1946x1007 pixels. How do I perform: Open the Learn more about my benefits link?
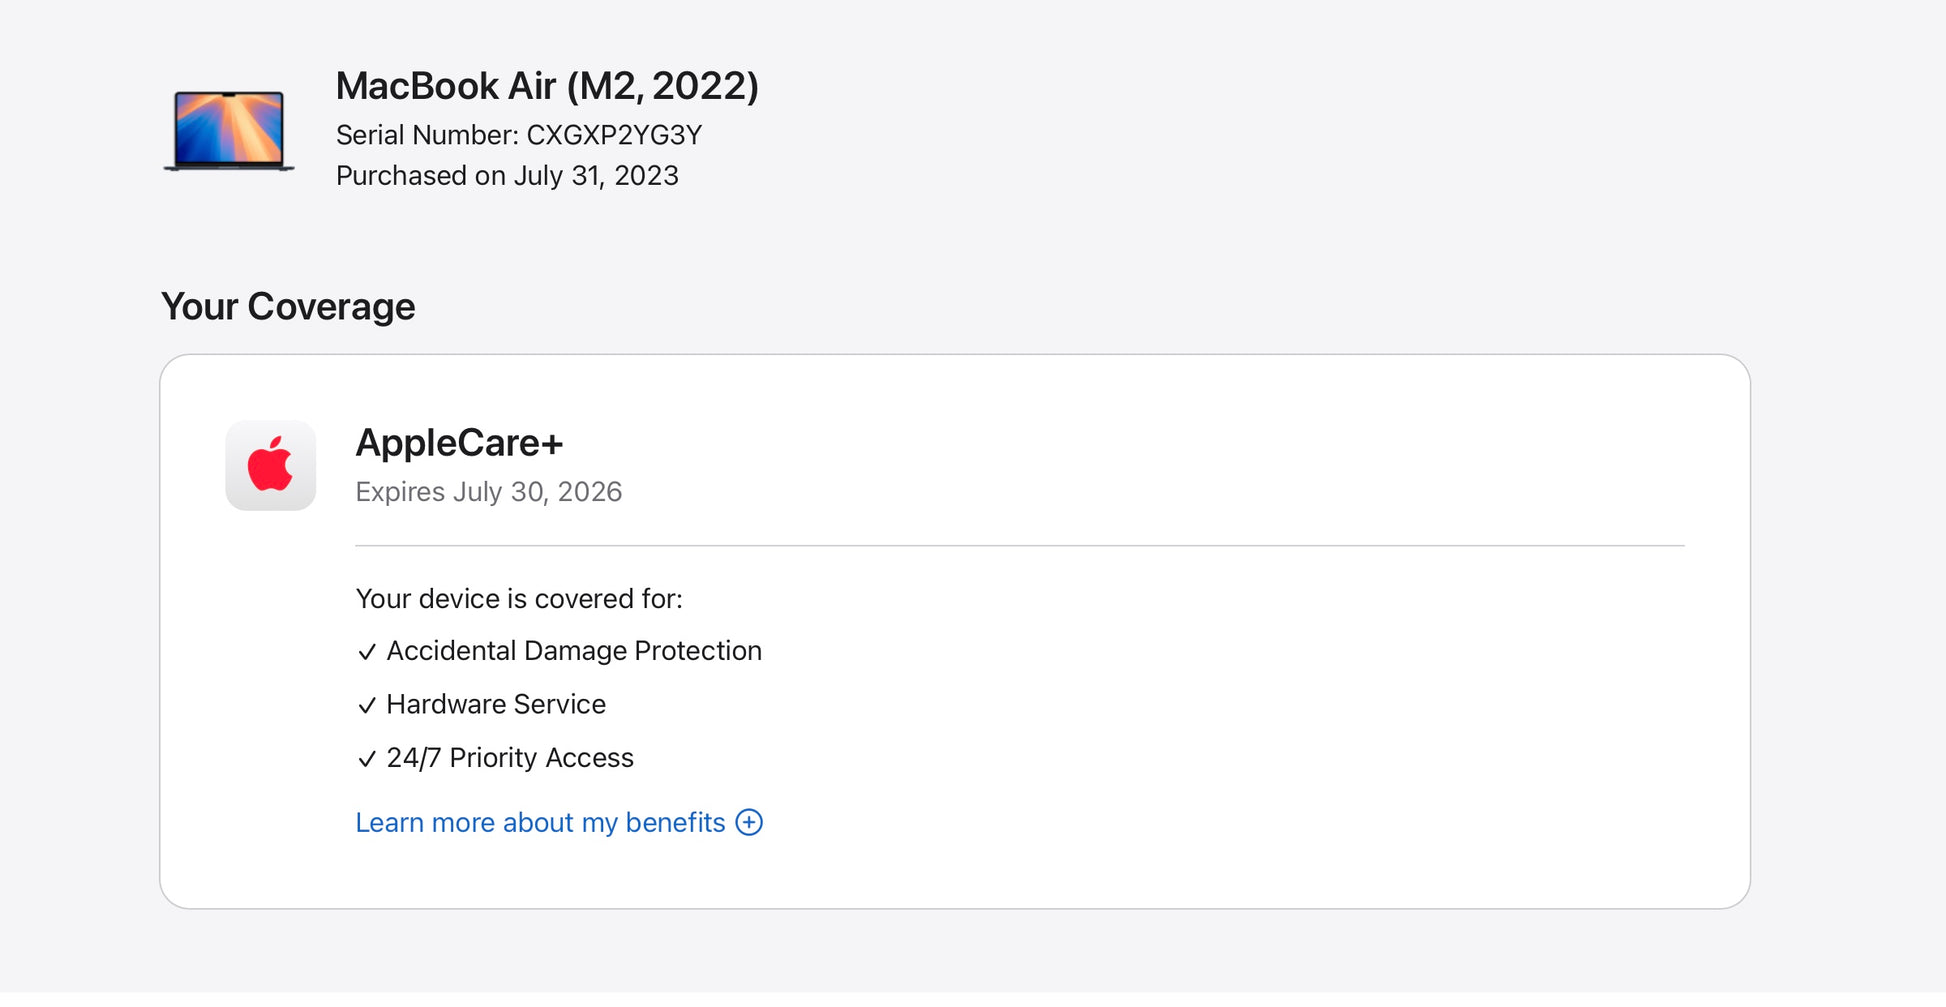point(540,822)
